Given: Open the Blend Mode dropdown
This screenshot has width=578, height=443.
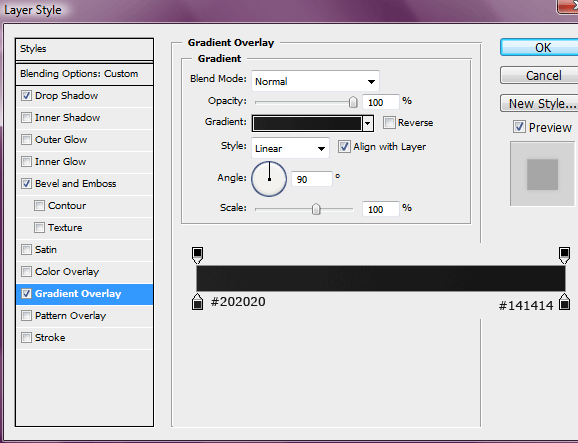Looking at the screenshot, I should pyautogui.click(x=315, y=81).
